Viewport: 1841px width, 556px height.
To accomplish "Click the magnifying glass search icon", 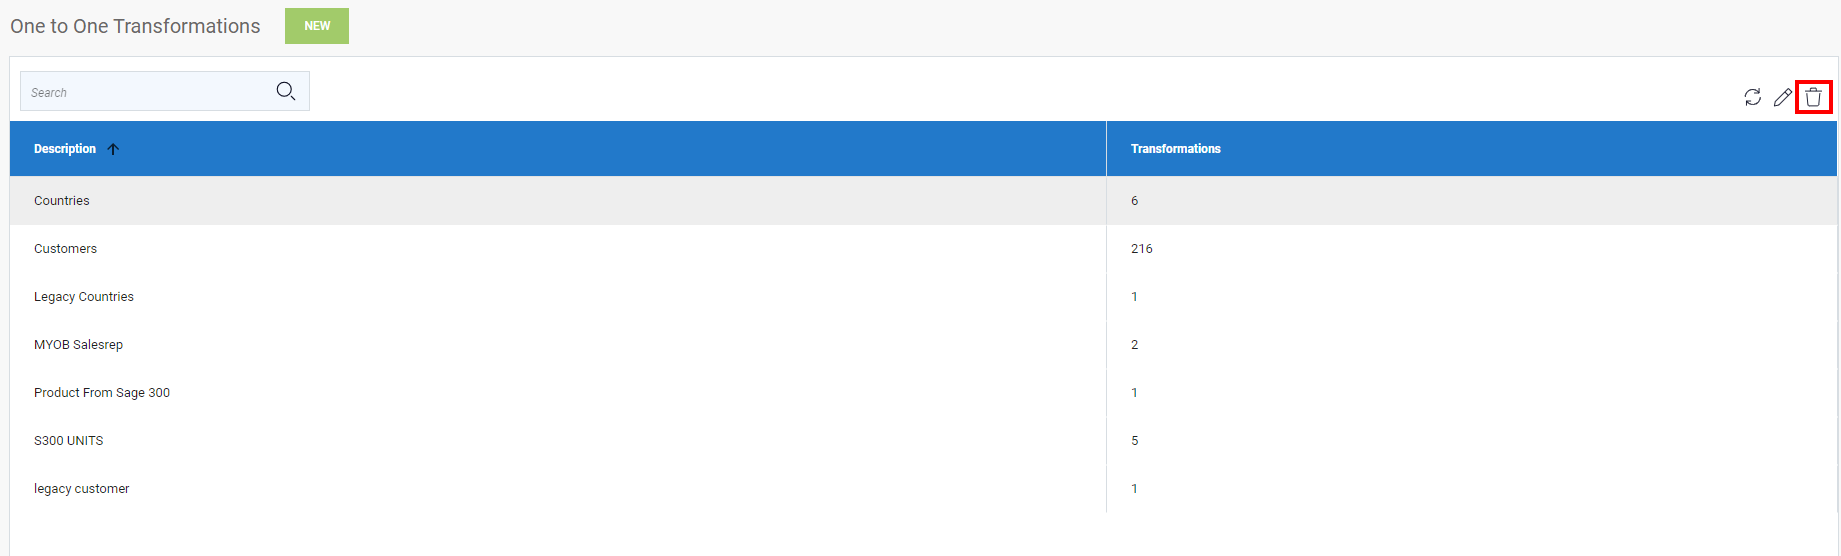I will 286,91.
